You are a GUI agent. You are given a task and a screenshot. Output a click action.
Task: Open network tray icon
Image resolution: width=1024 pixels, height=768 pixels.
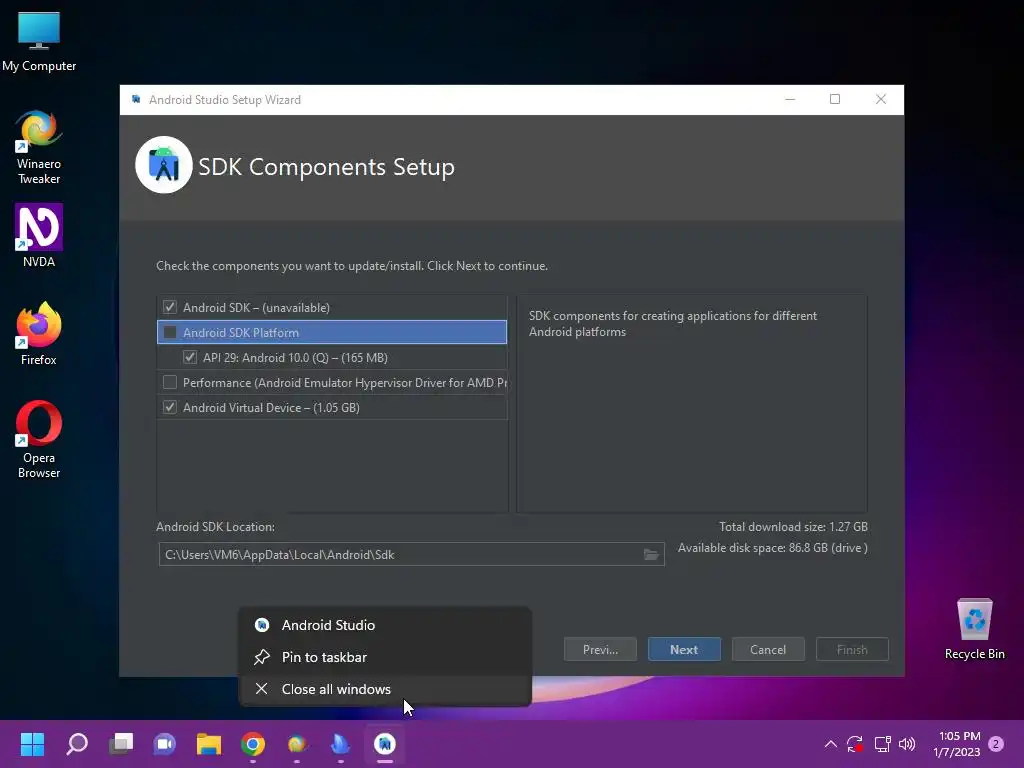point(882,744)
